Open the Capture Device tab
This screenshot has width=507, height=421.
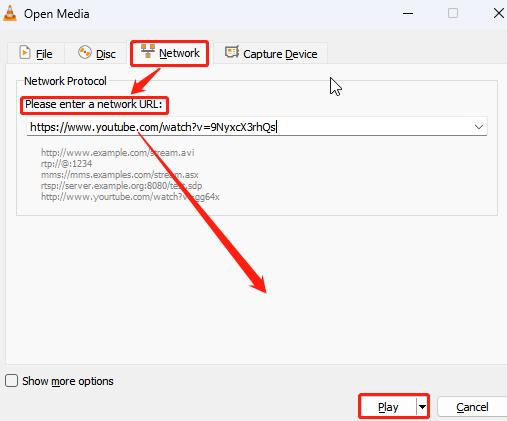click(x=271, y=53)
